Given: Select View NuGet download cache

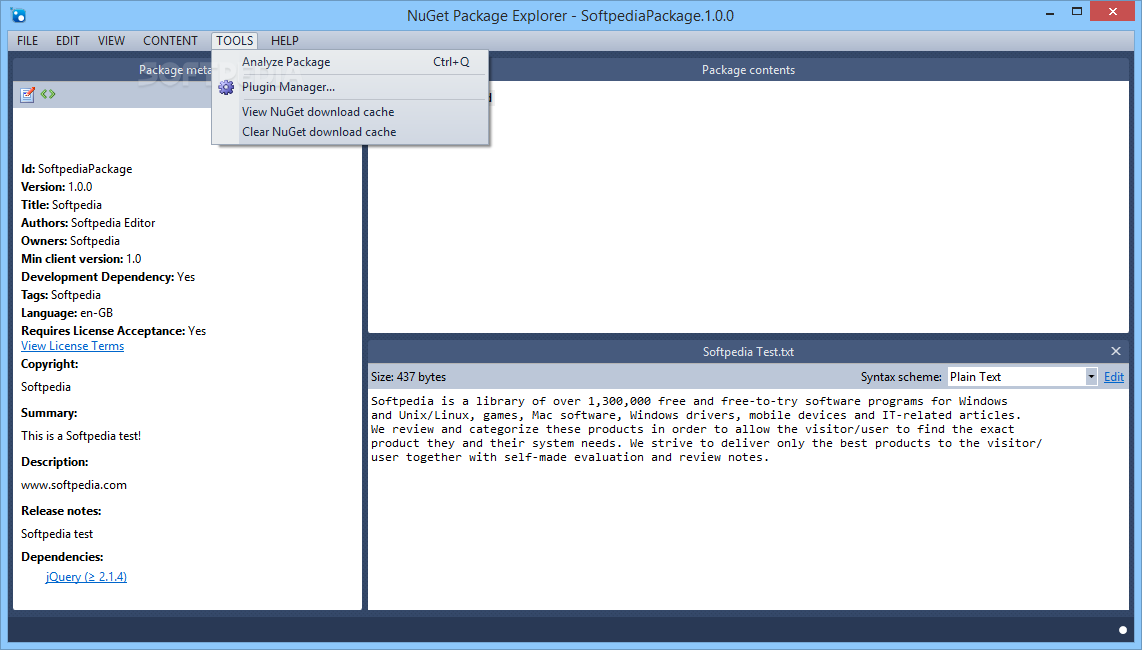Looking at the screenshot, I should point(351,111).
